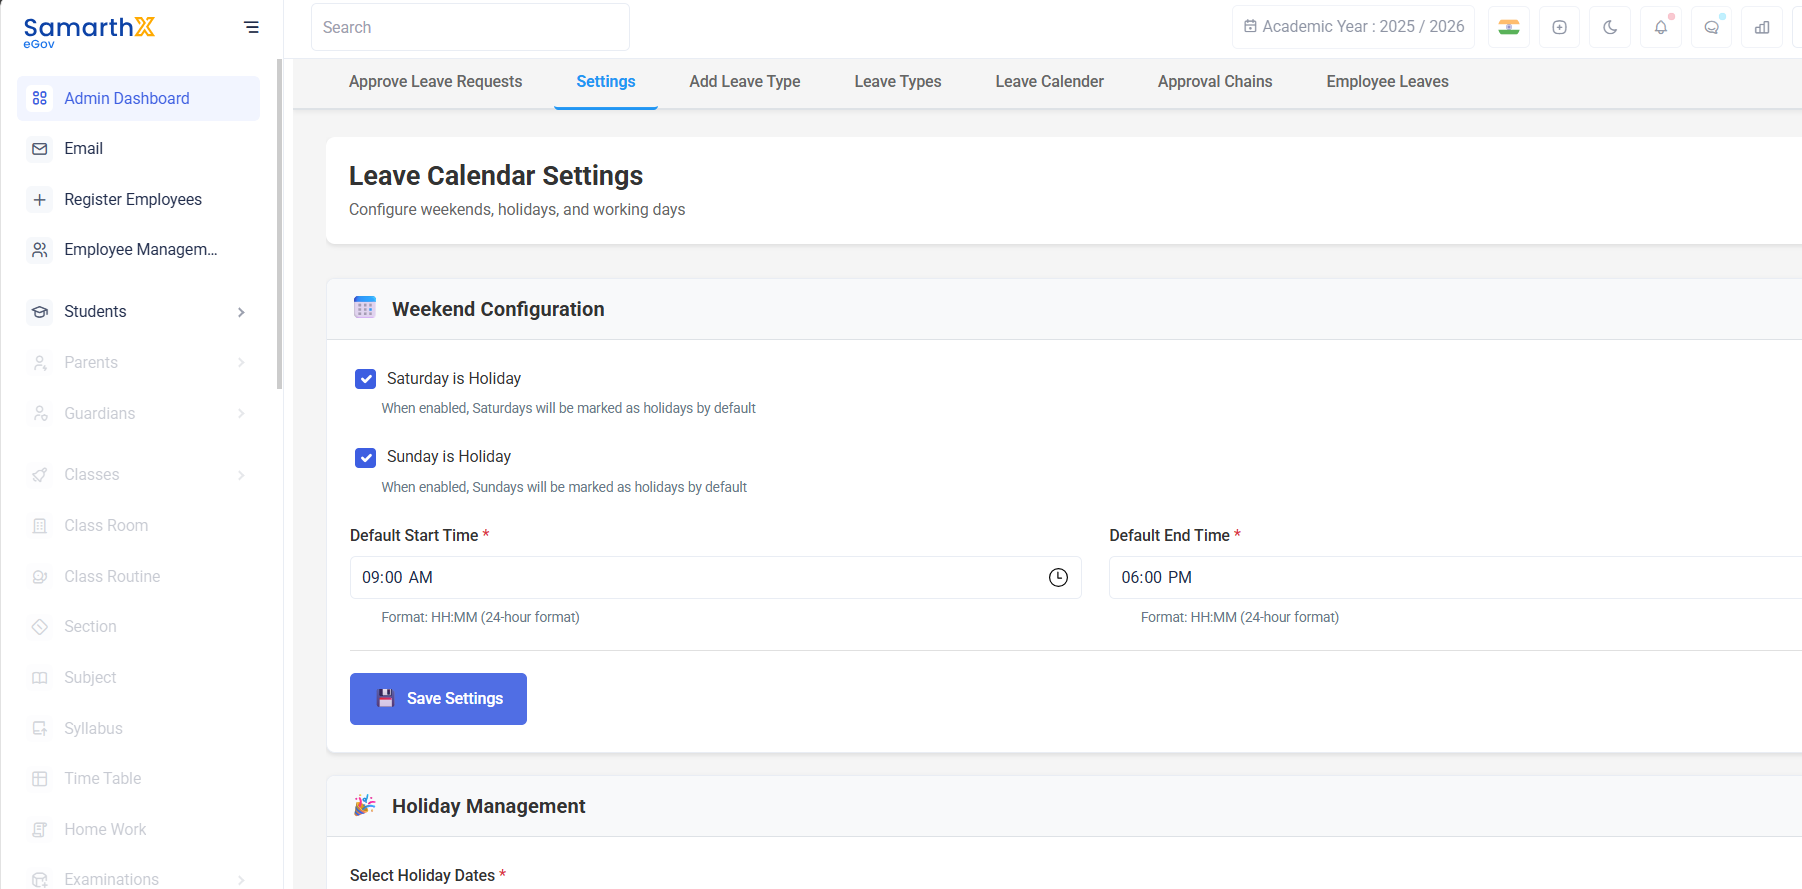Open the bar chart icon in header
The image size is (1802, 889).
click(1762, 27)
